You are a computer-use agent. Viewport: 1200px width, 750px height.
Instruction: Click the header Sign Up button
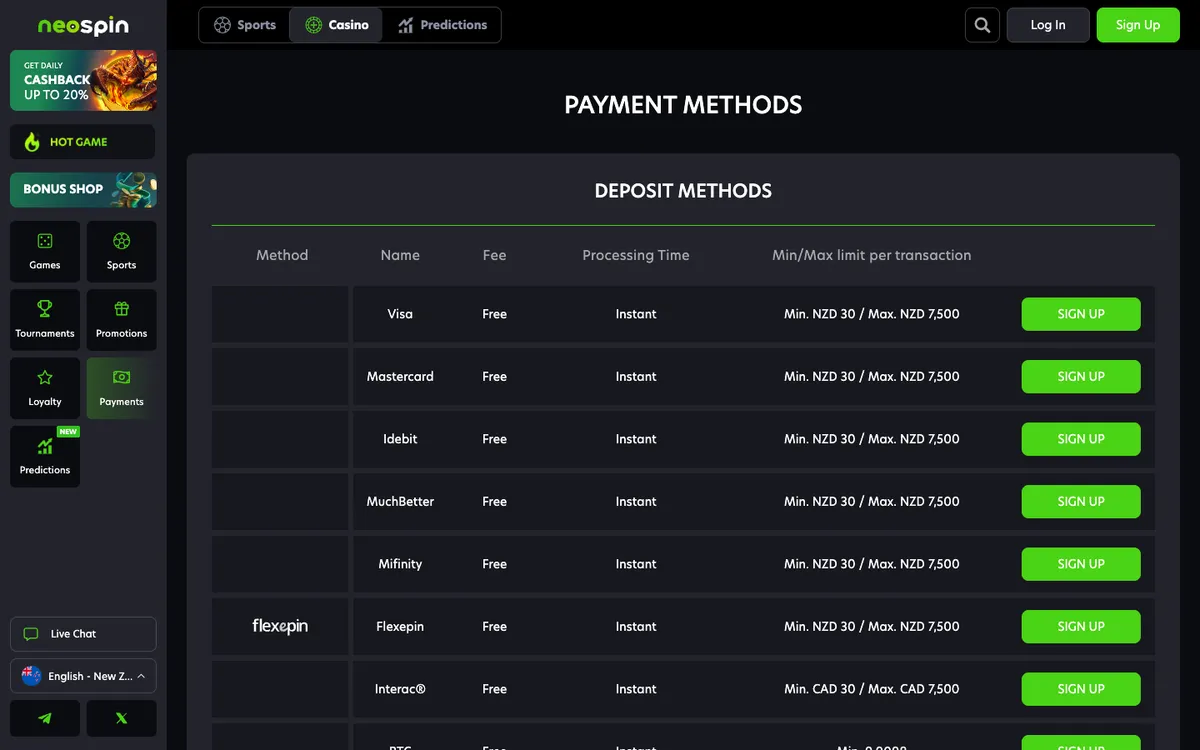pyautogui.click(x=1138, y=25)
